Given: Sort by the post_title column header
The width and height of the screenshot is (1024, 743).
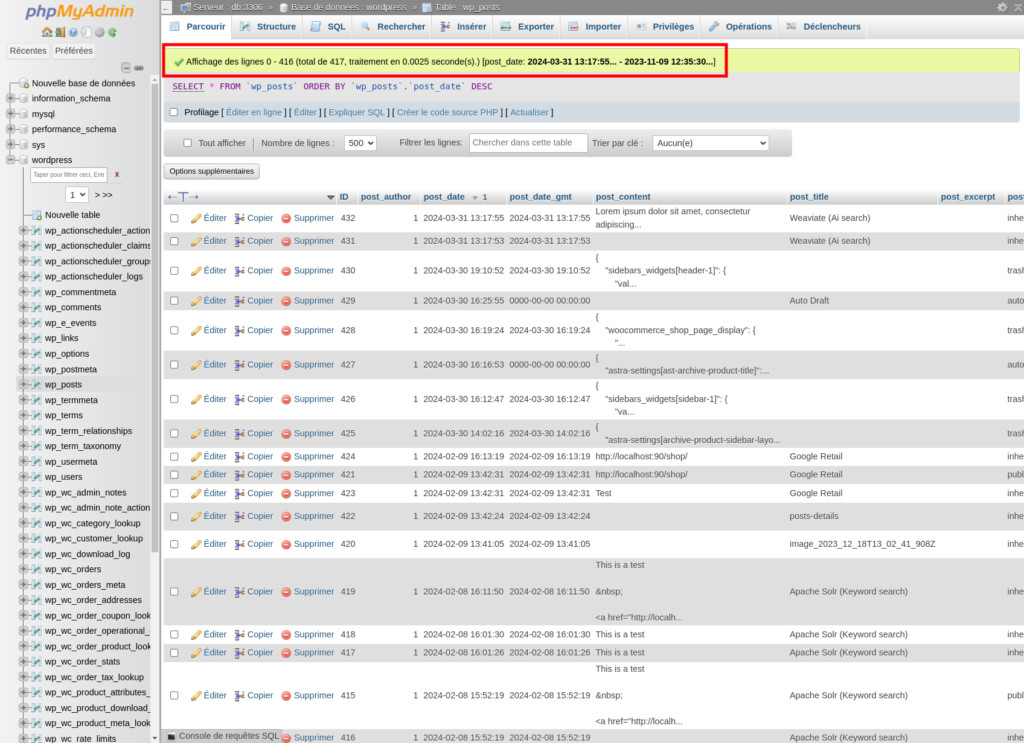Looking at the screenshot, I should click(809, 197).
